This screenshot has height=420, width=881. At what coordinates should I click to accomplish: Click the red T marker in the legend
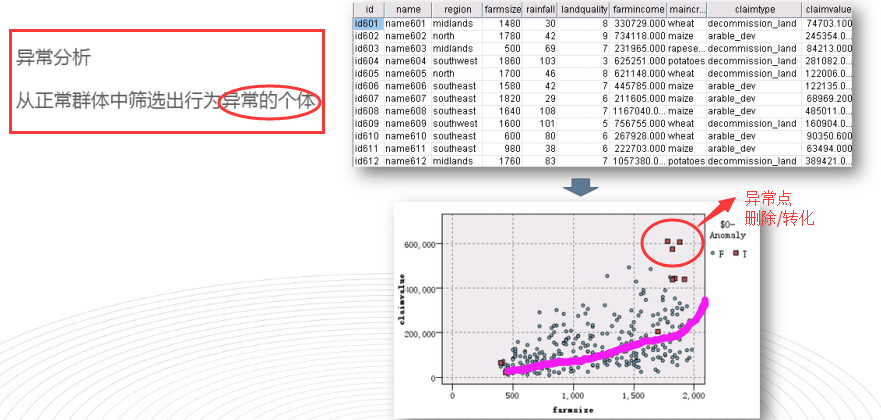[736, 254]
